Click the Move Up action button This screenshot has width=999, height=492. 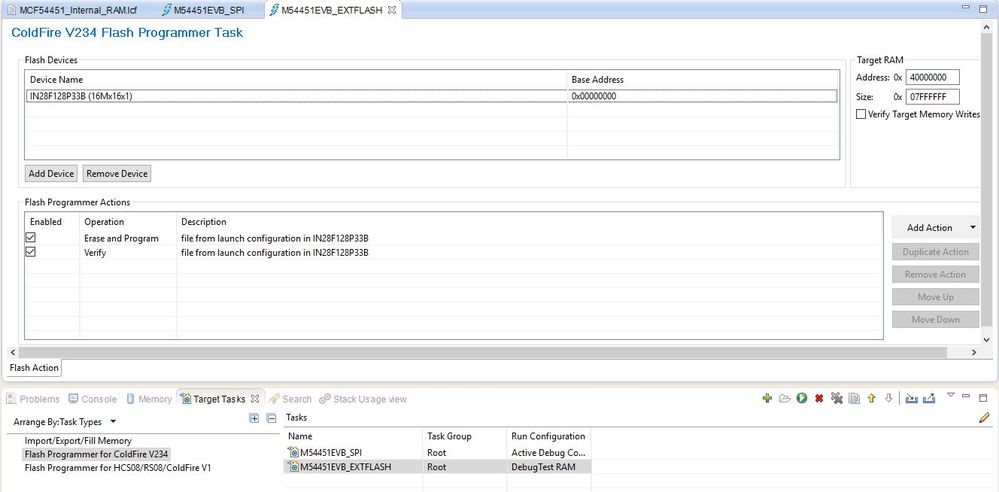tap(935, 297)
